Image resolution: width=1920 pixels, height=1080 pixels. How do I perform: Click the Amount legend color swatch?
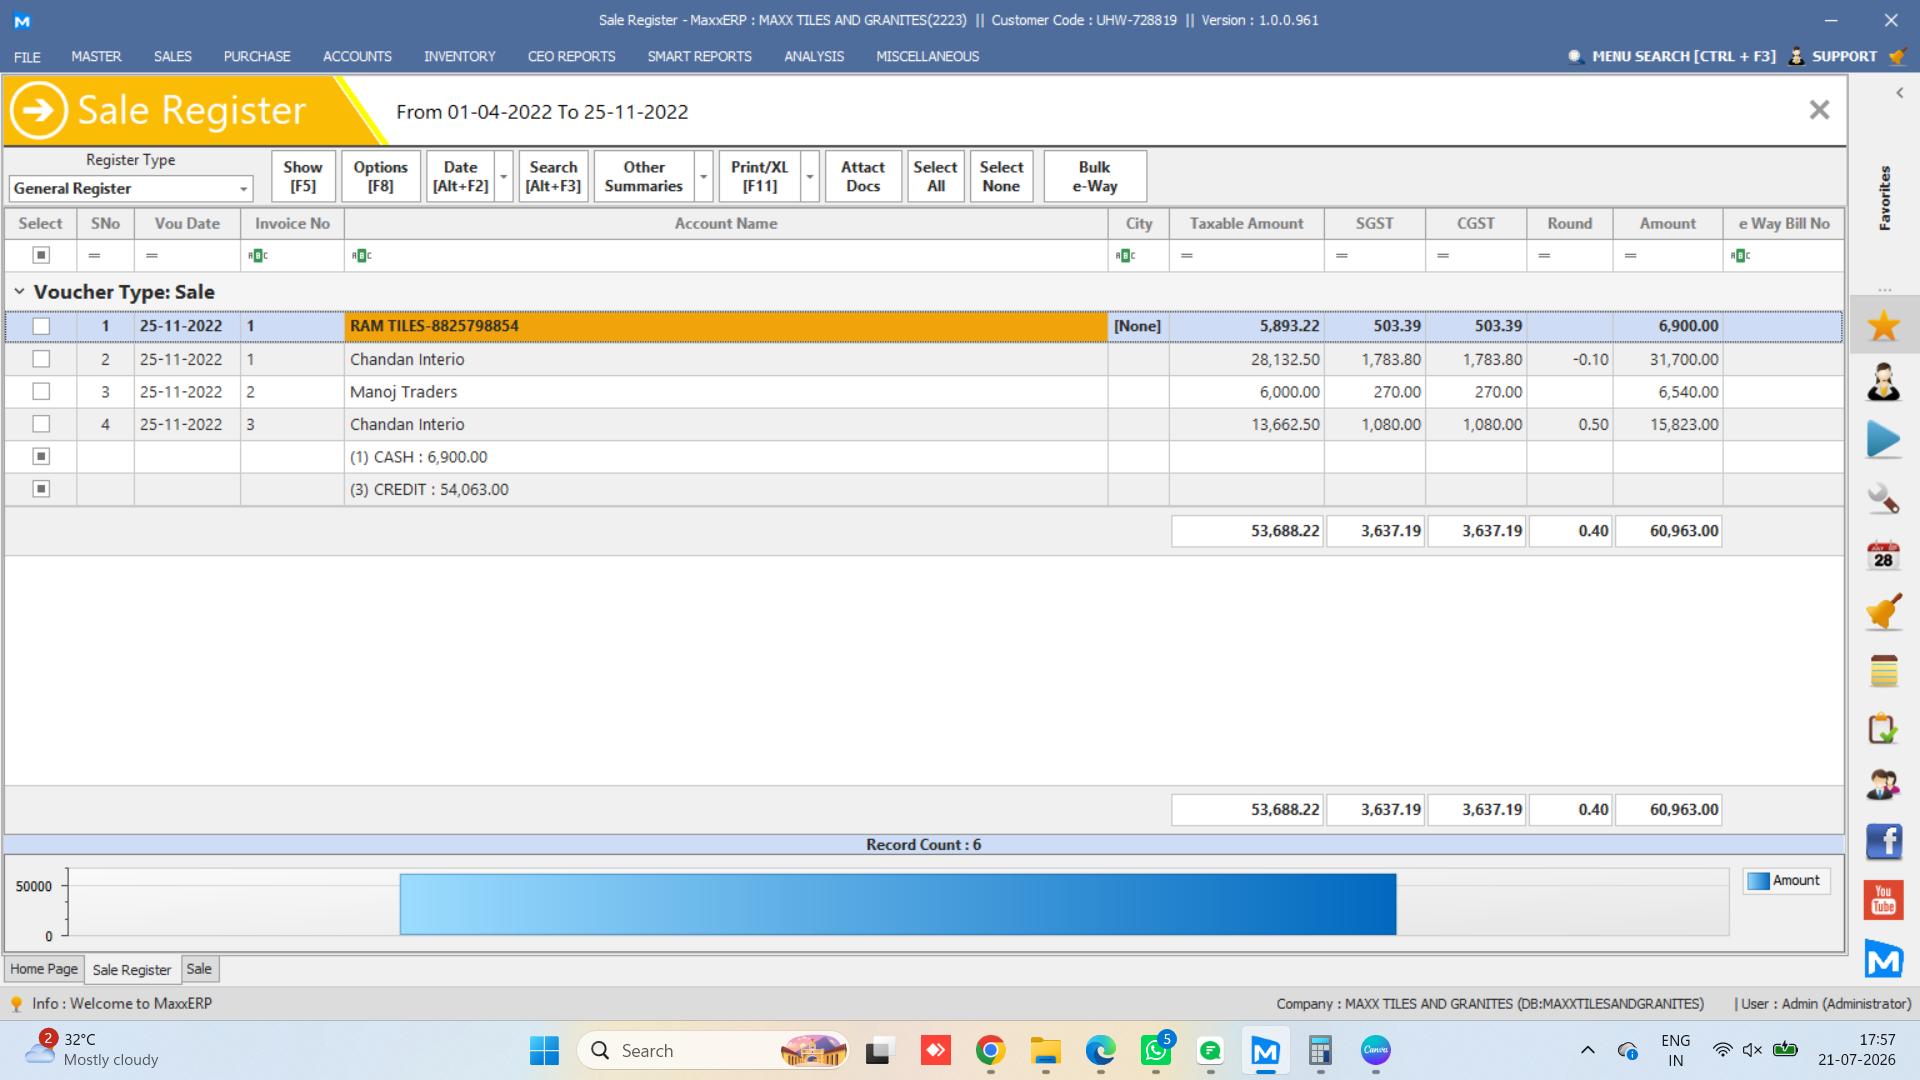pos(1758,881)
